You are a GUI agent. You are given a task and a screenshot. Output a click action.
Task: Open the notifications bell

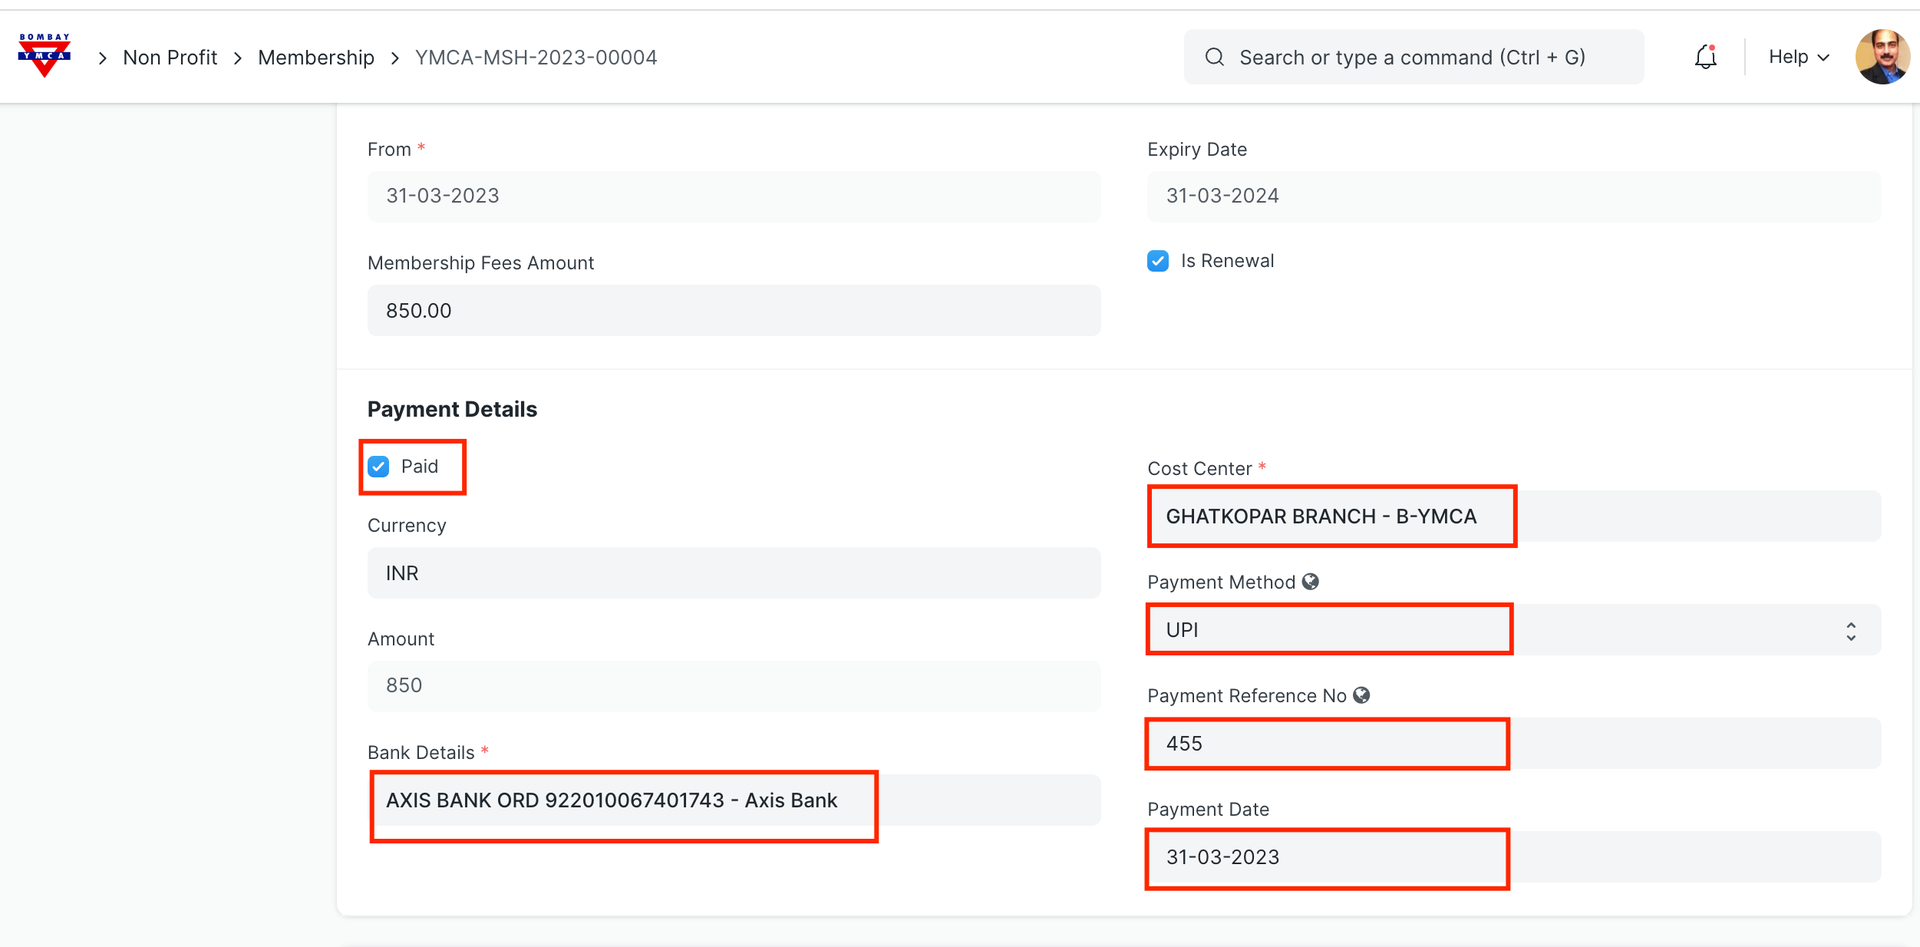click(1705, 57)
